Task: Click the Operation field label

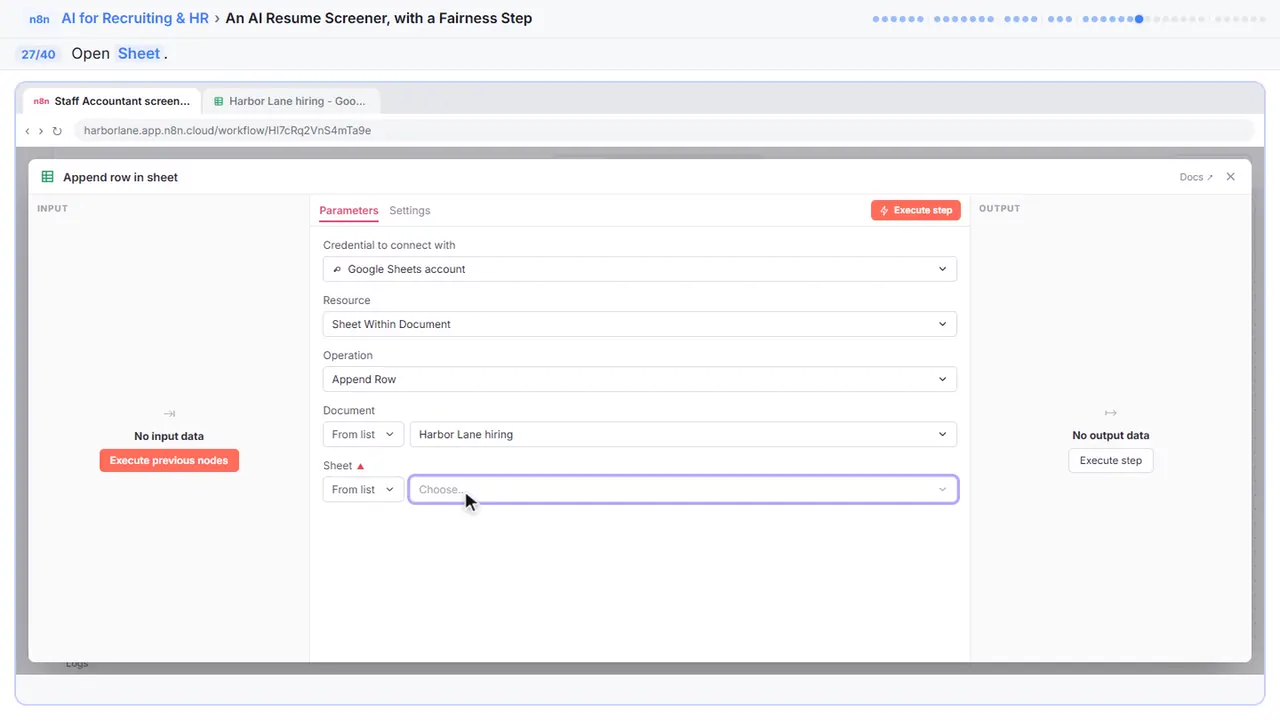Action: (x=348, y=355)
